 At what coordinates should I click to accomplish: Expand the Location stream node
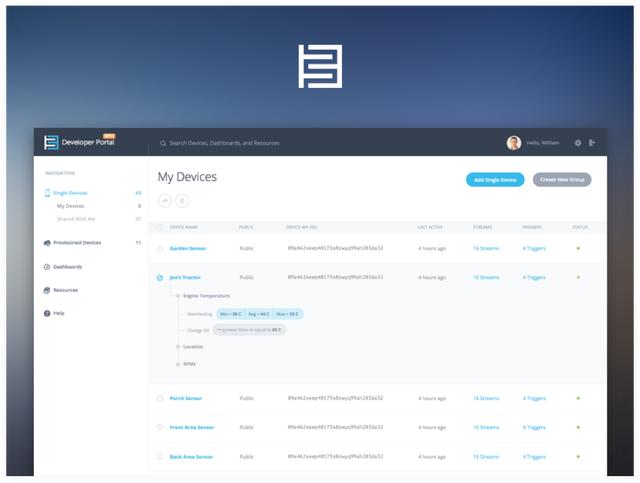coord(177,346)
